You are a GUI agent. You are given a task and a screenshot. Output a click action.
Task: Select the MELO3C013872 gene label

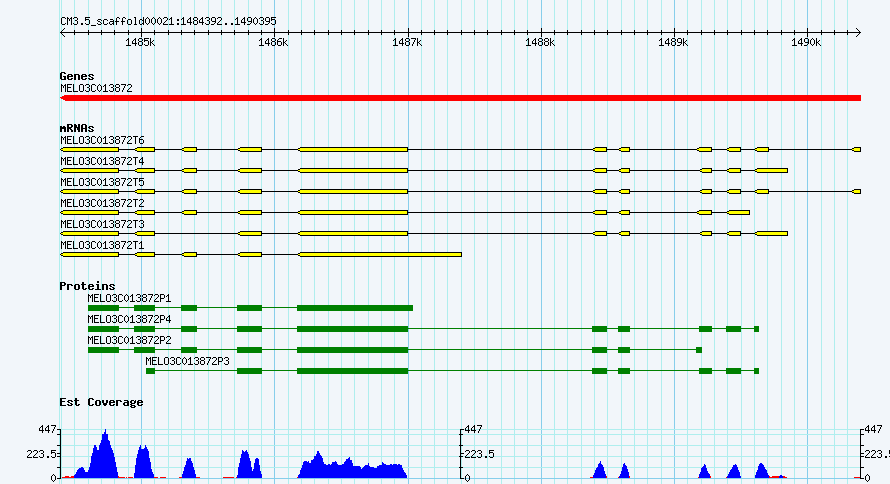click(96, 88)
